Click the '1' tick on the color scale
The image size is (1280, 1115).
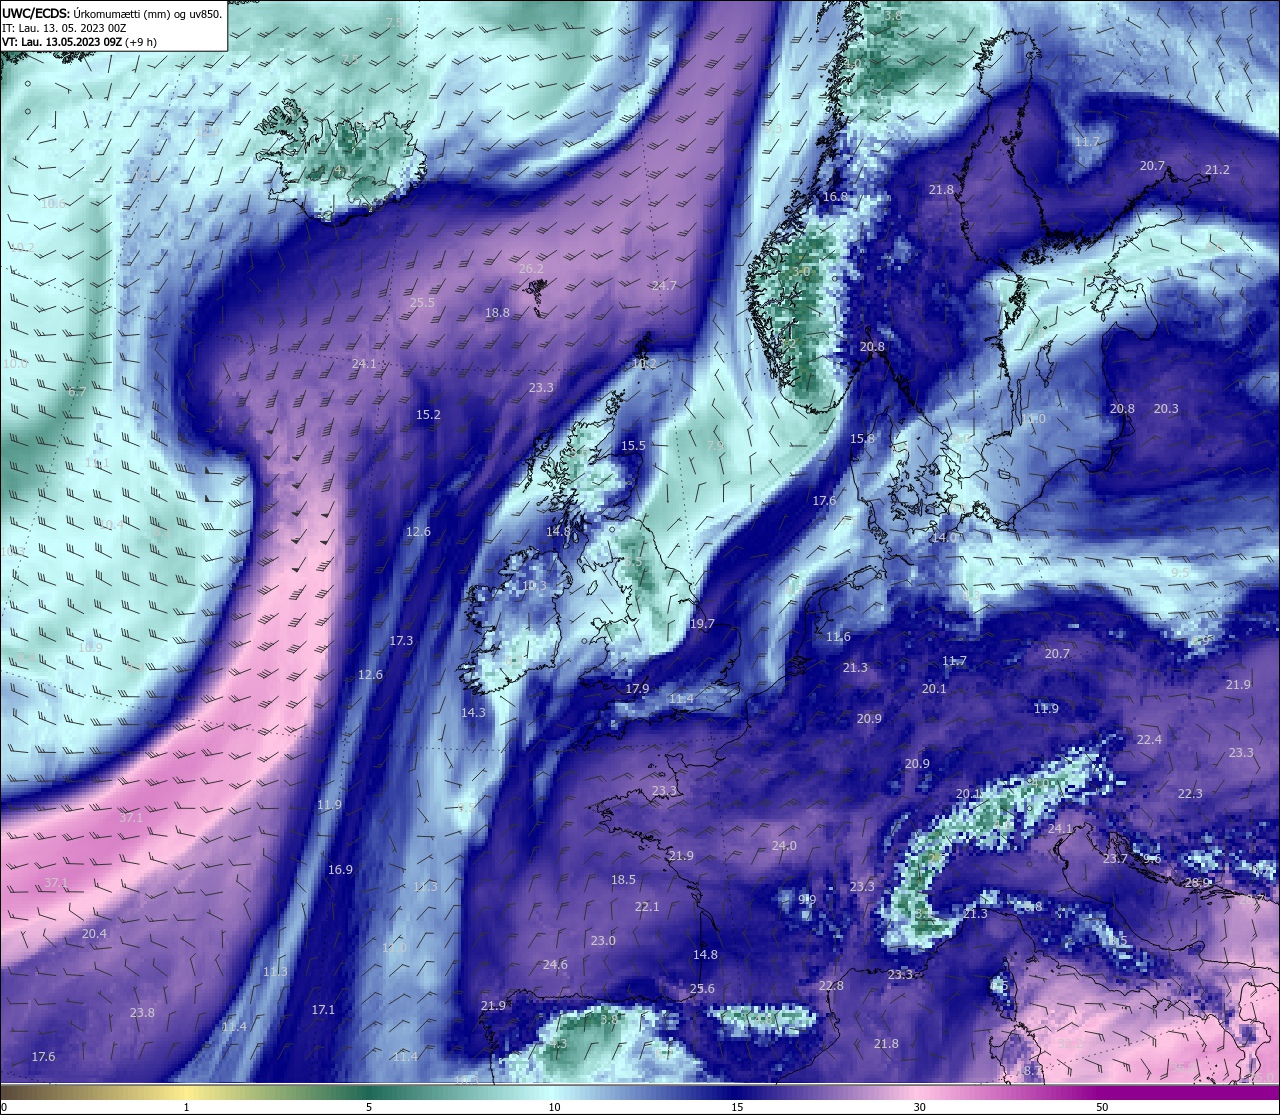point(186,1107)
